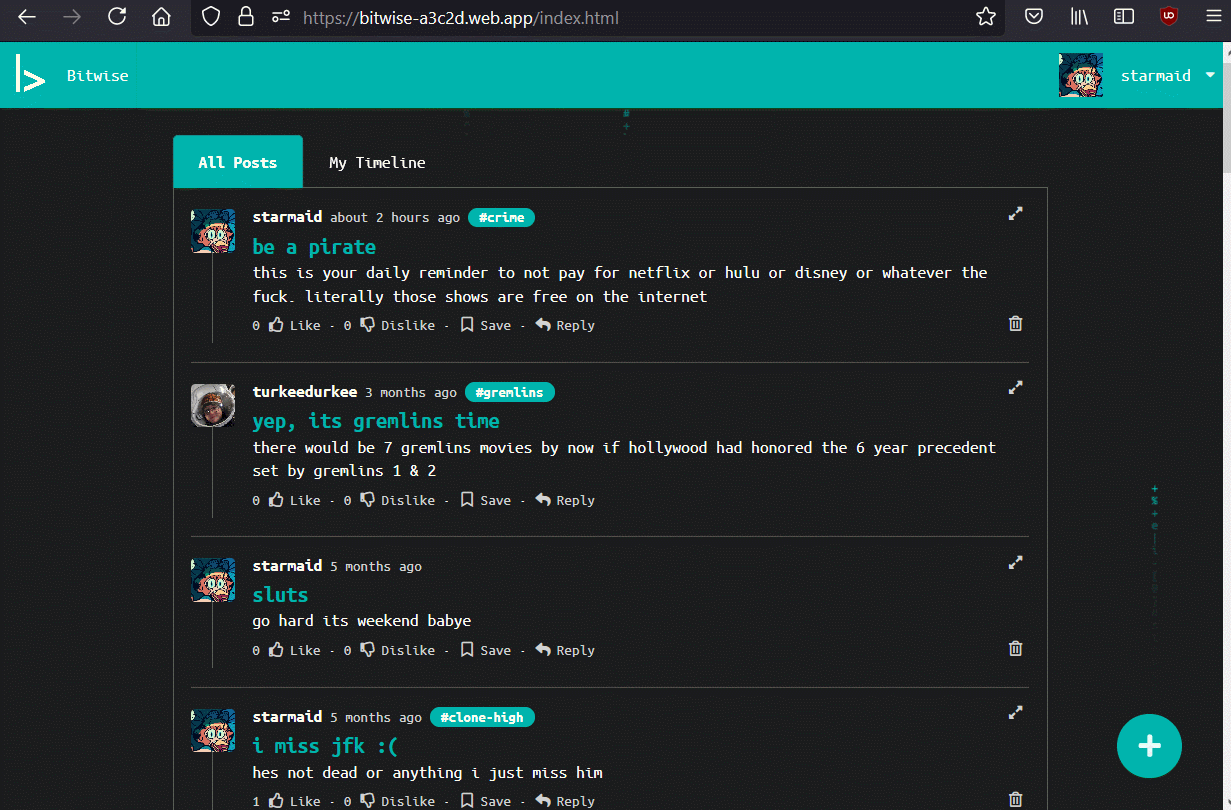Click turkeedurkee's profile avatar

(x=213, y=406)
